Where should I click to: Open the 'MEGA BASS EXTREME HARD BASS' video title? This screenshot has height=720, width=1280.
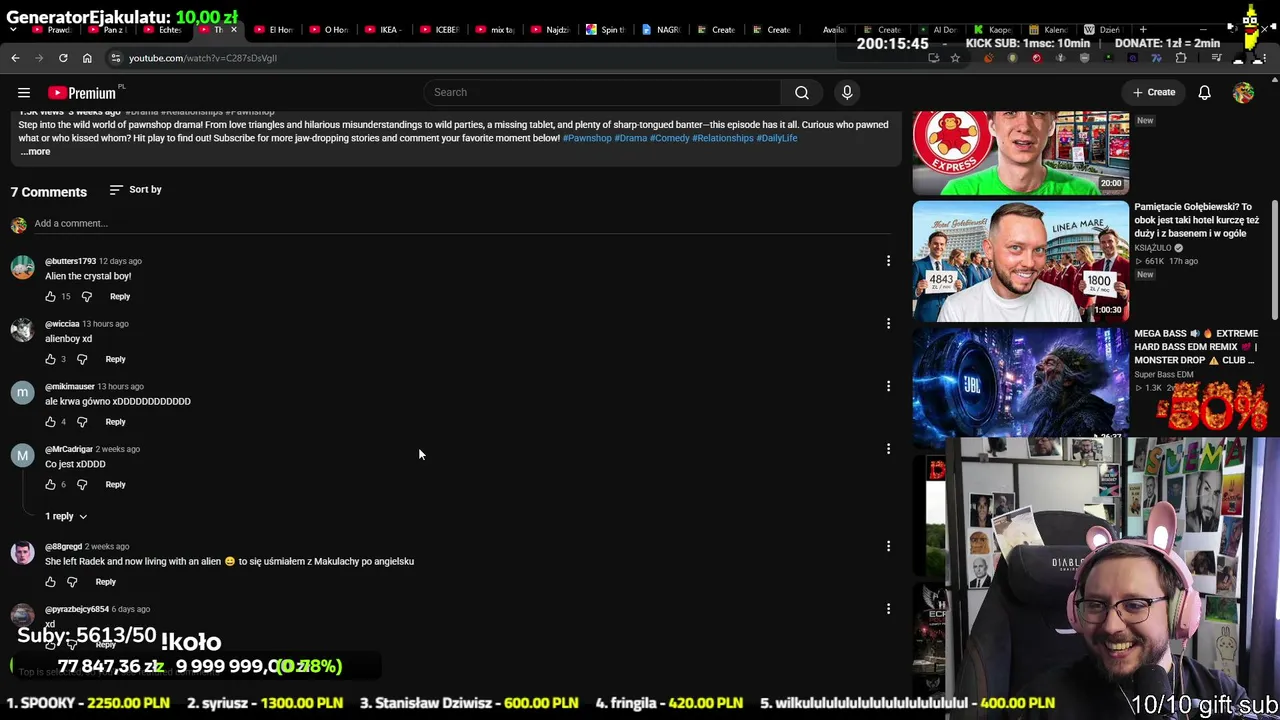pos(1196,347)
